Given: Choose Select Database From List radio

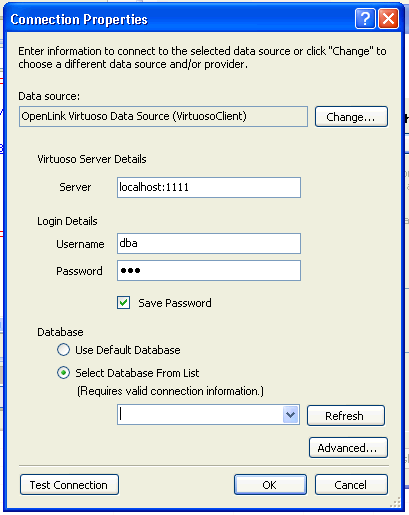Looking at the screenshot, I should pos(63,373).
